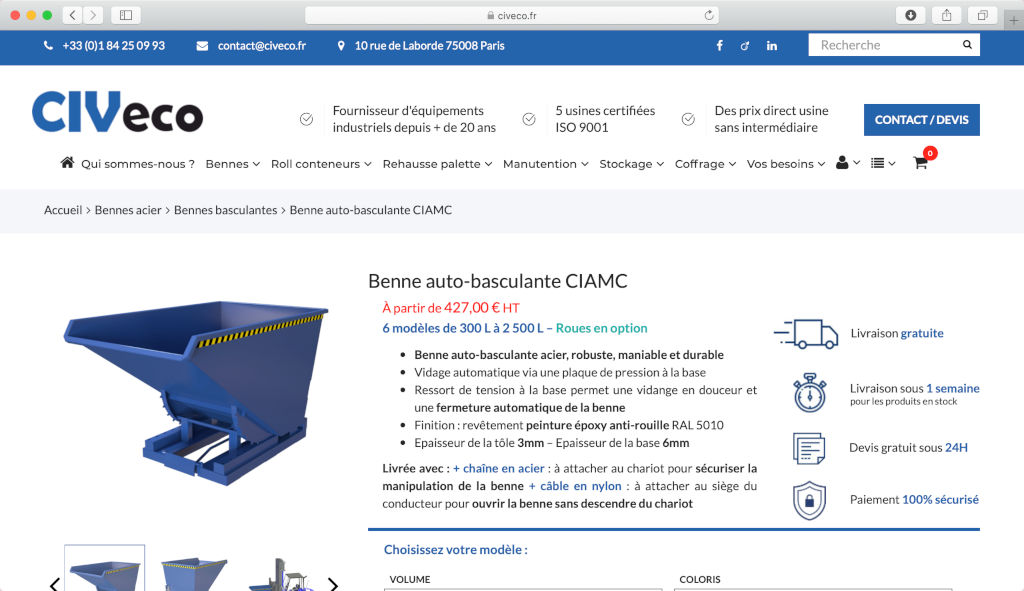Open the shopping cart icon

(x=920, y=163)
